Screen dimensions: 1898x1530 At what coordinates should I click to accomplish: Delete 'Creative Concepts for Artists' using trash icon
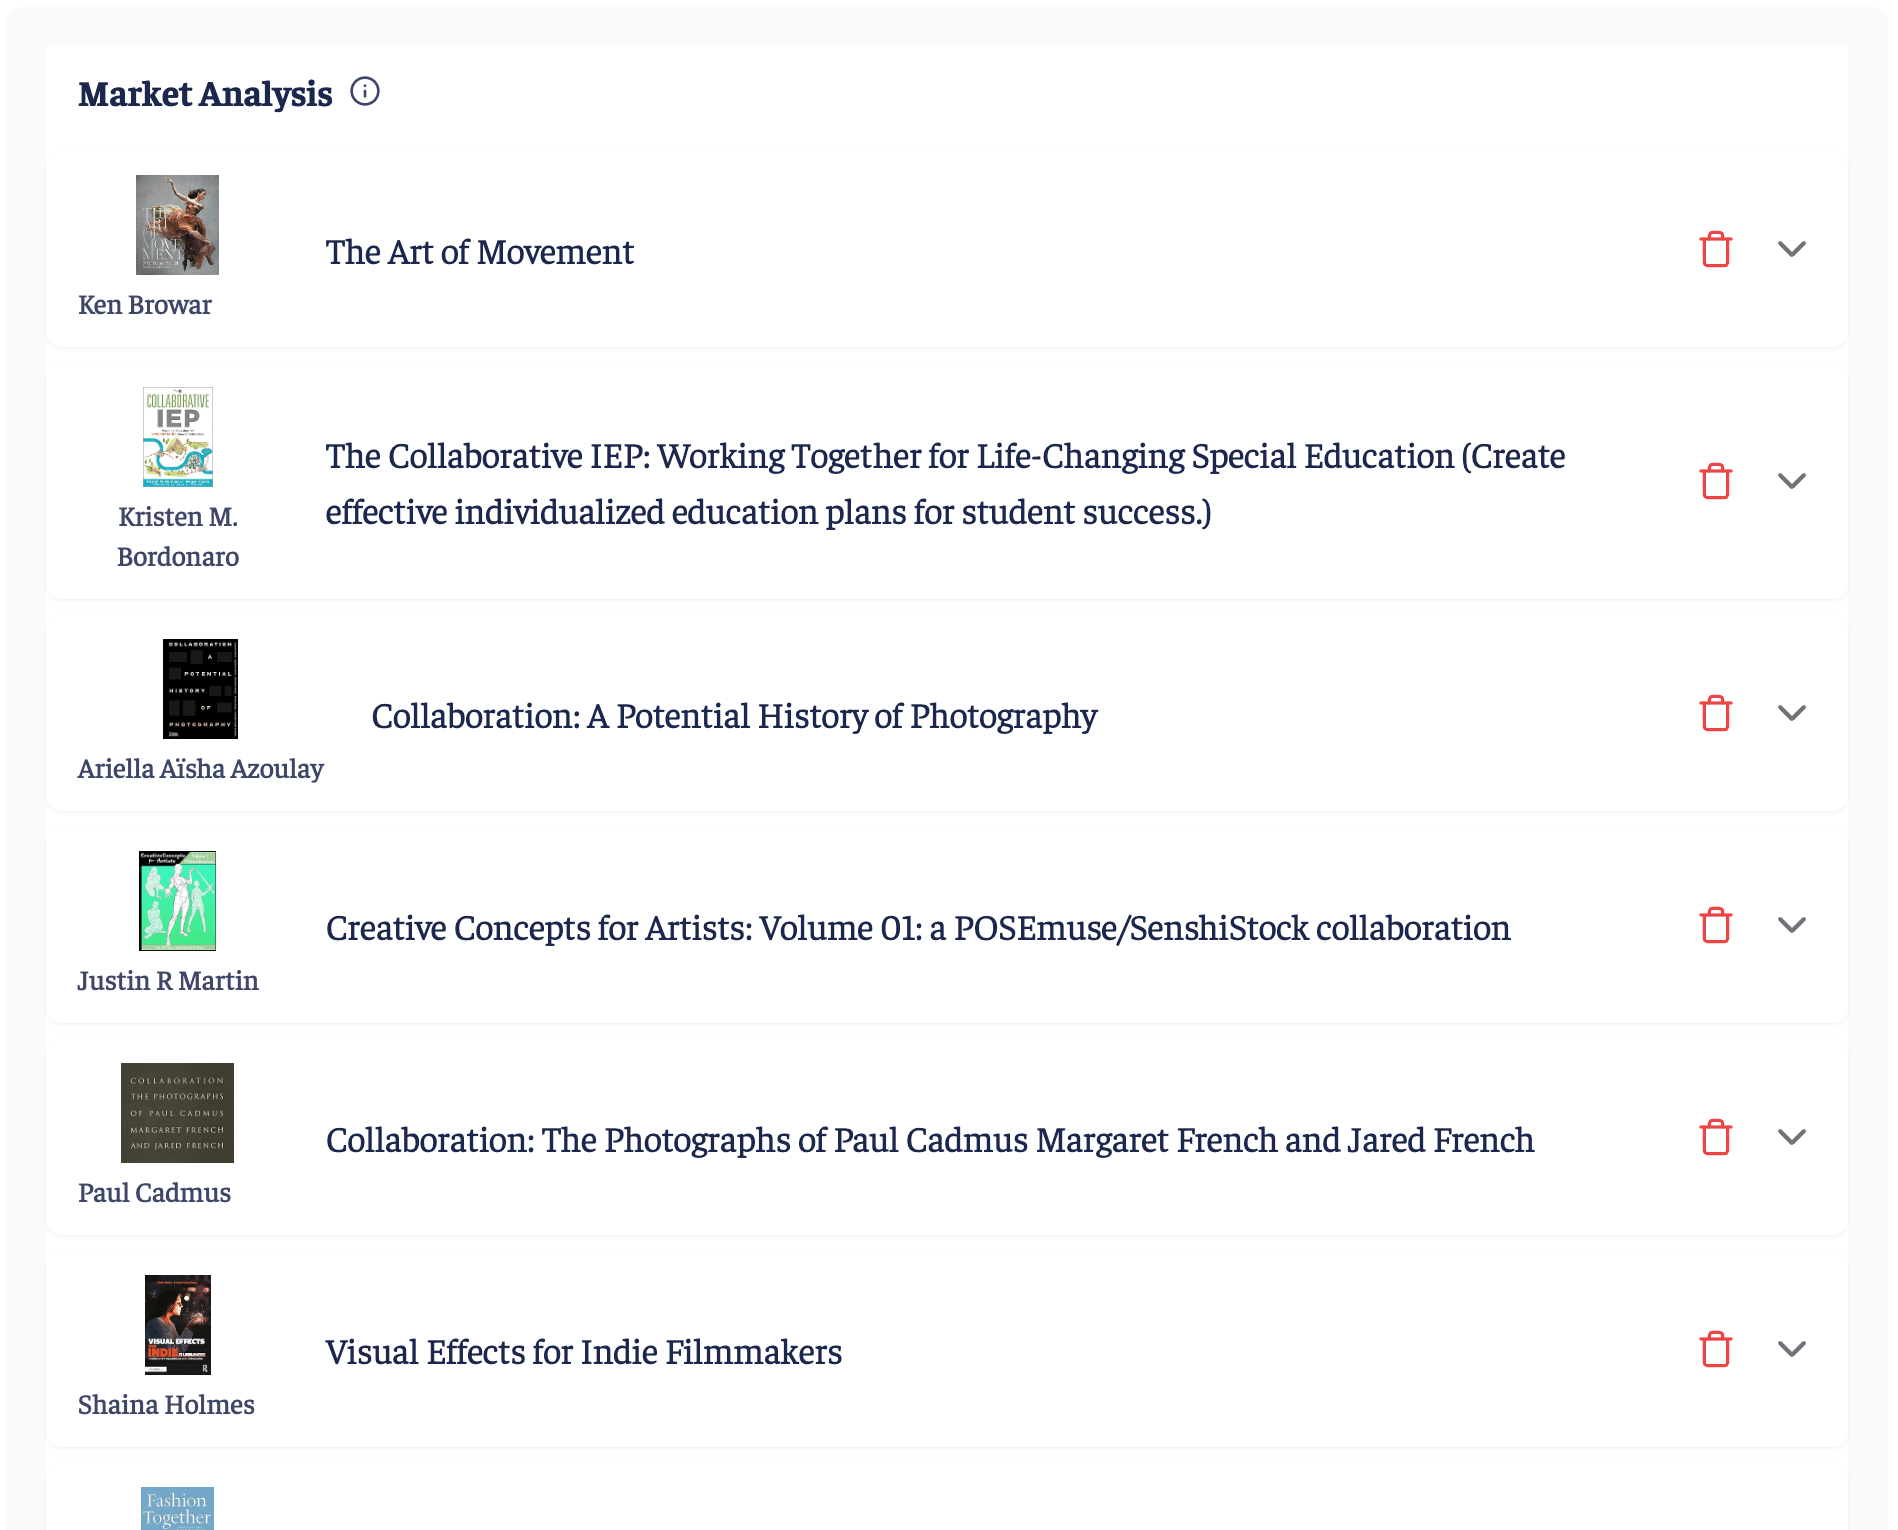coord(1716,926)
